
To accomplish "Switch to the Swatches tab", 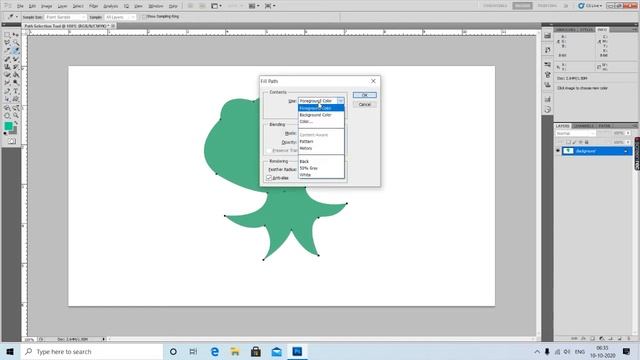I will (567, 30).
